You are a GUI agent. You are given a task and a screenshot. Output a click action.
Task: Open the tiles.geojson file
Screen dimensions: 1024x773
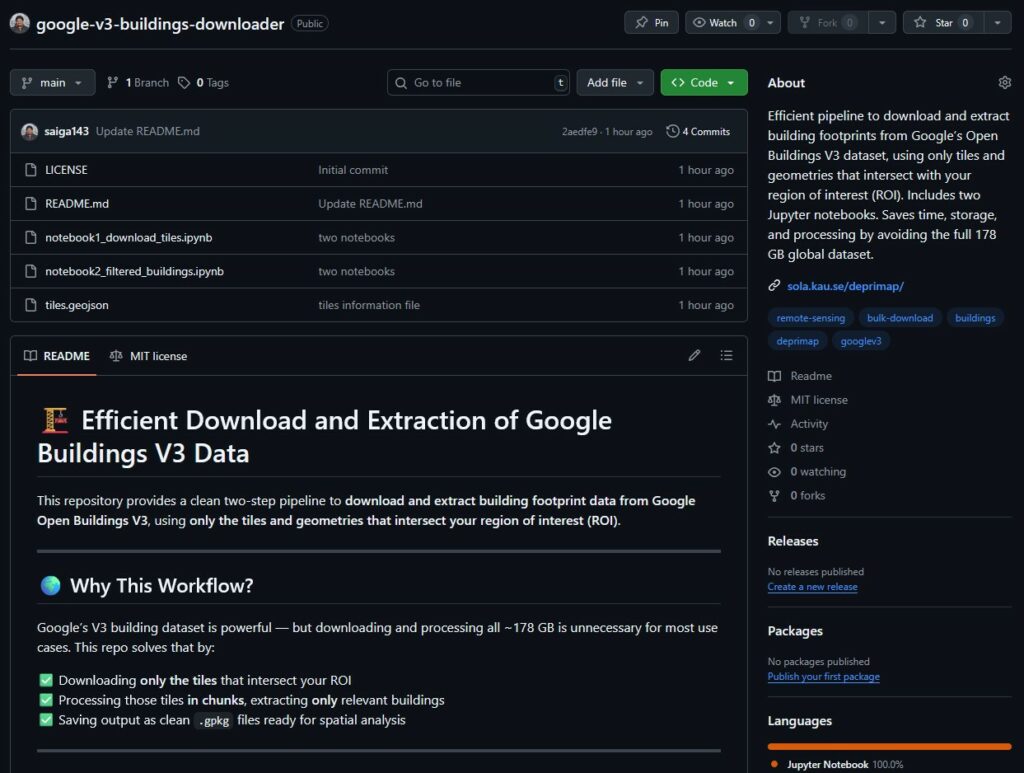click(76, 305)
